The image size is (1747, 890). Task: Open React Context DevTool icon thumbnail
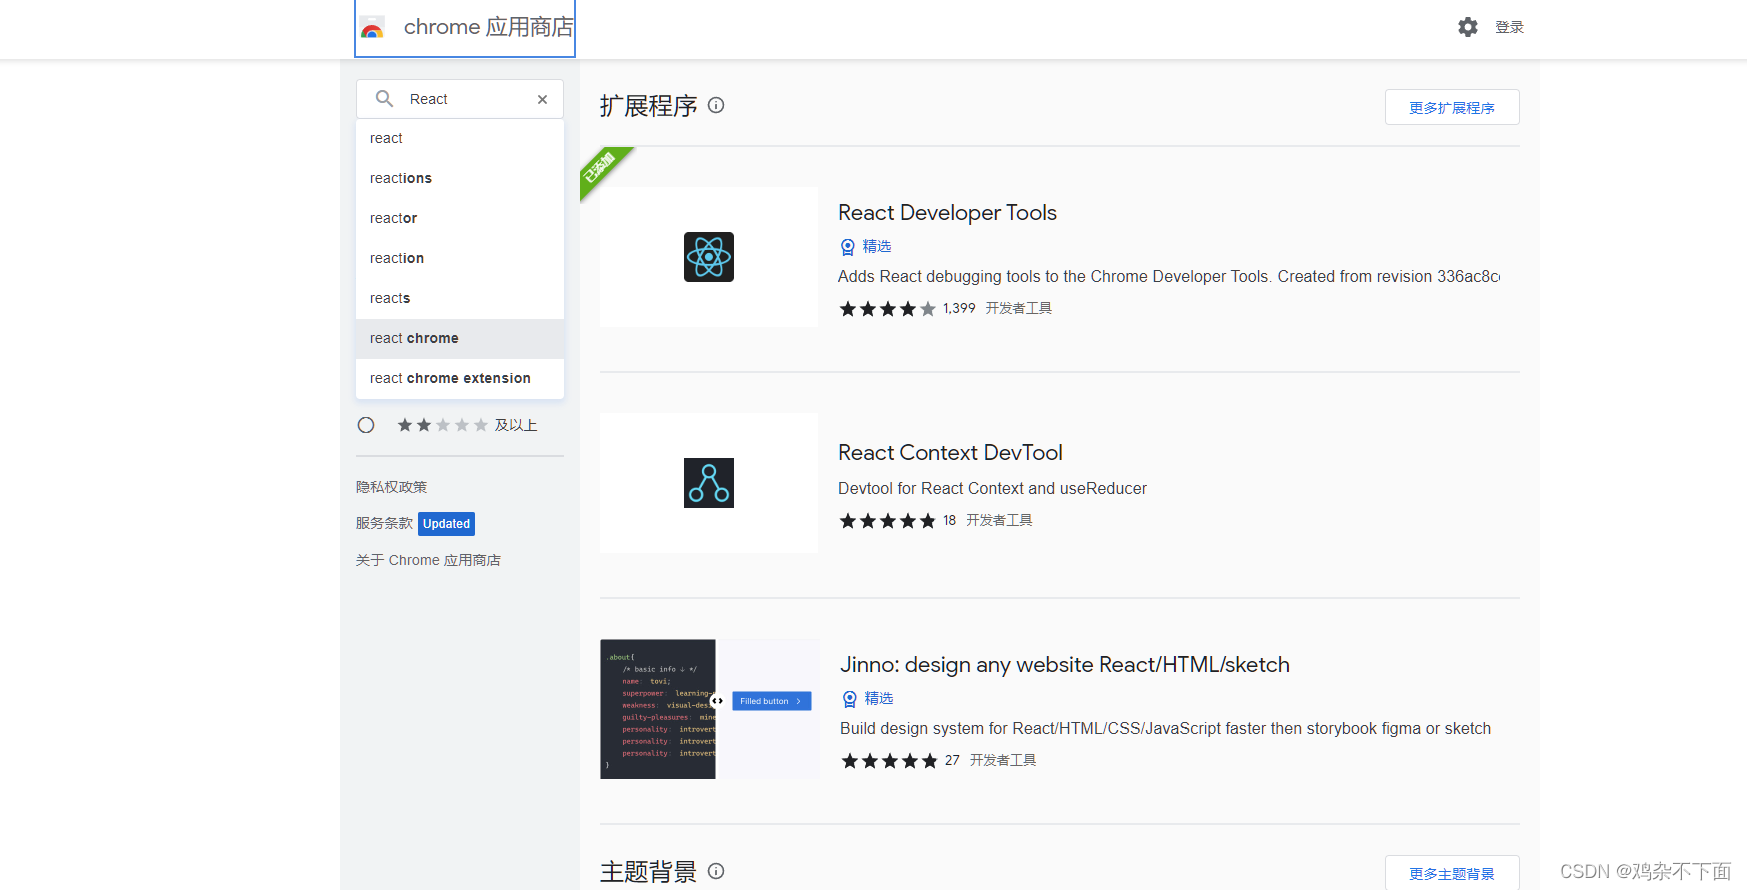pos(709,483)
